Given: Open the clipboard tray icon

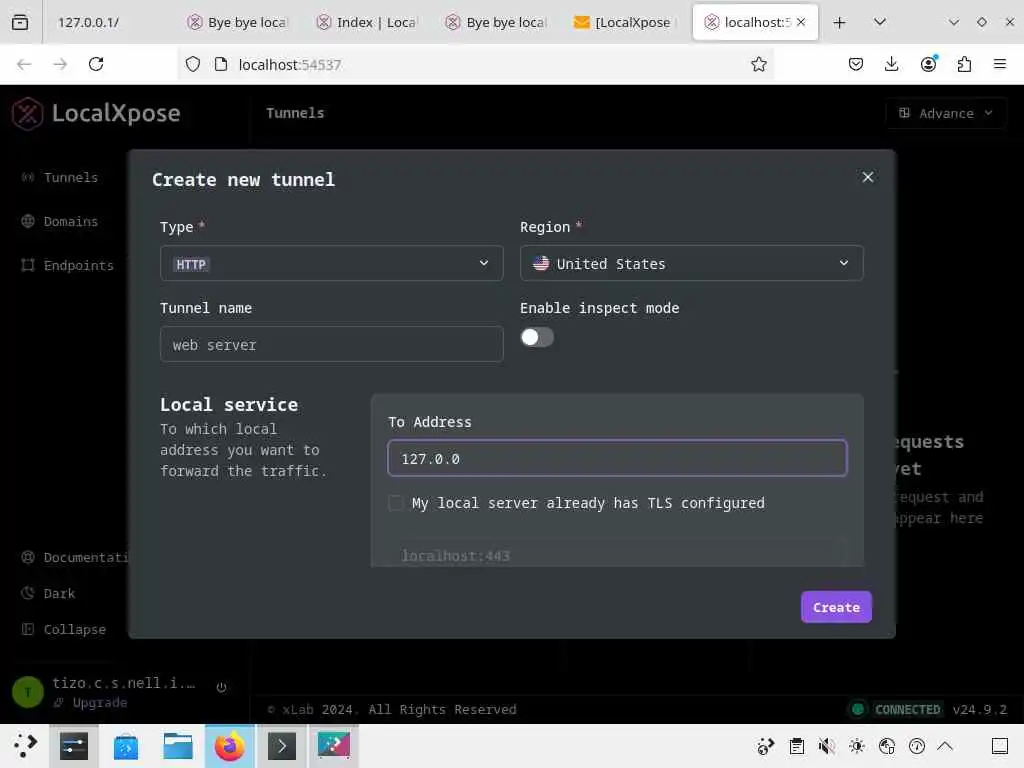Looking at the screenshot, I should pos(796,746).
